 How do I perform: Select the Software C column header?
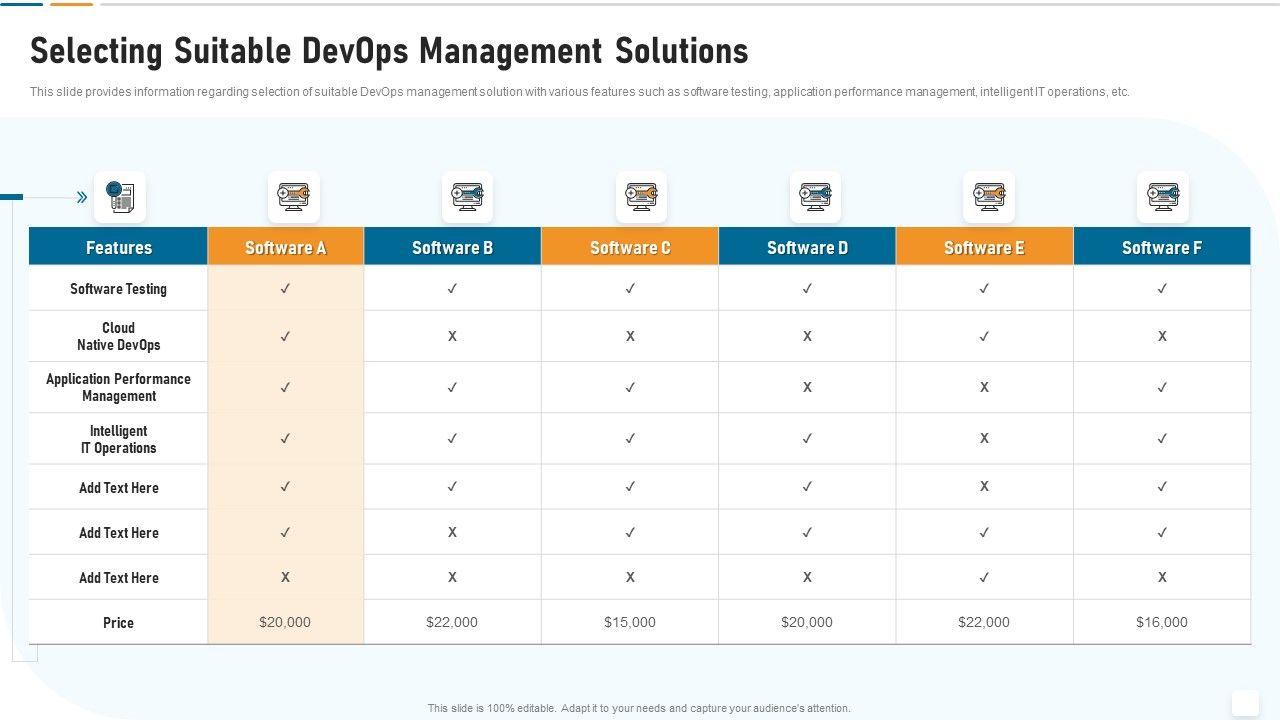click(x=630, y=247)
